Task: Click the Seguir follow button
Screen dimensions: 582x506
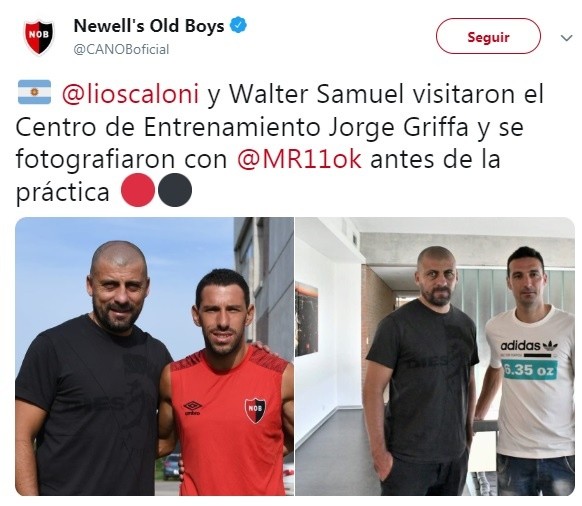Action: tap(488, 36)
